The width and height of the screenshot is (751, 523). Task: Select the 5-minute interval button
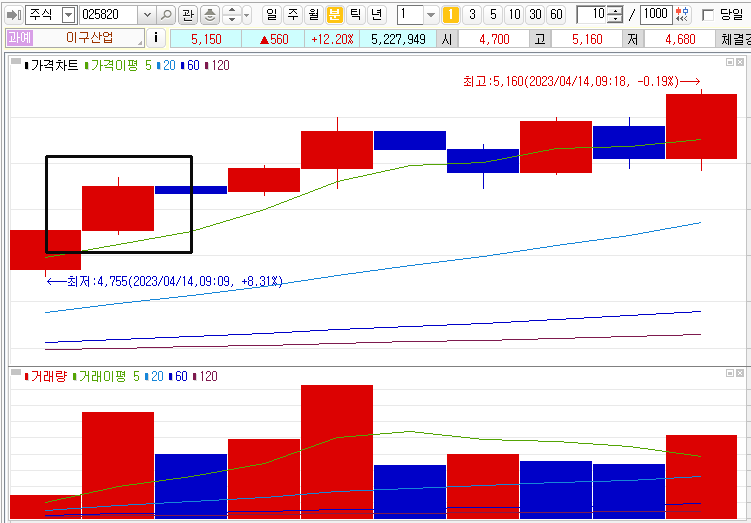[x=493, y=15]
